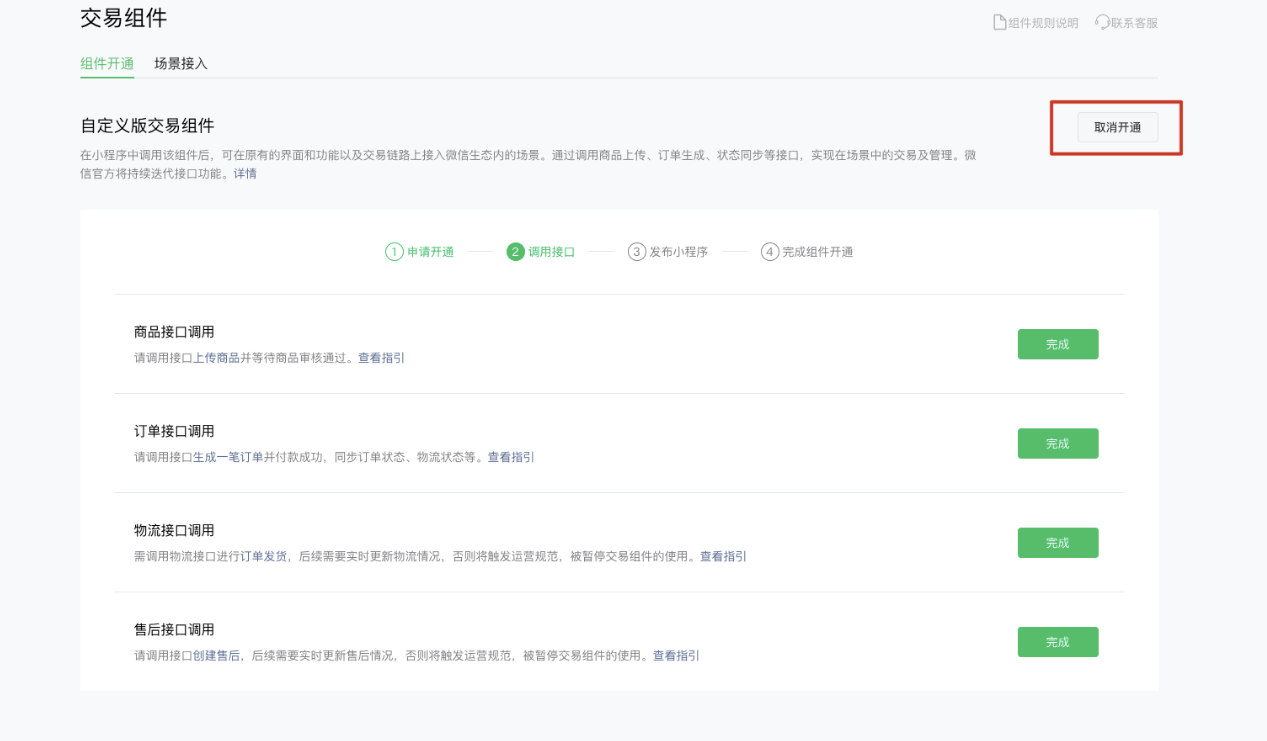Click 完成 button for 订单接口调用
This screenshot has height=741, width=1267.
click(x=1057, y=443)
